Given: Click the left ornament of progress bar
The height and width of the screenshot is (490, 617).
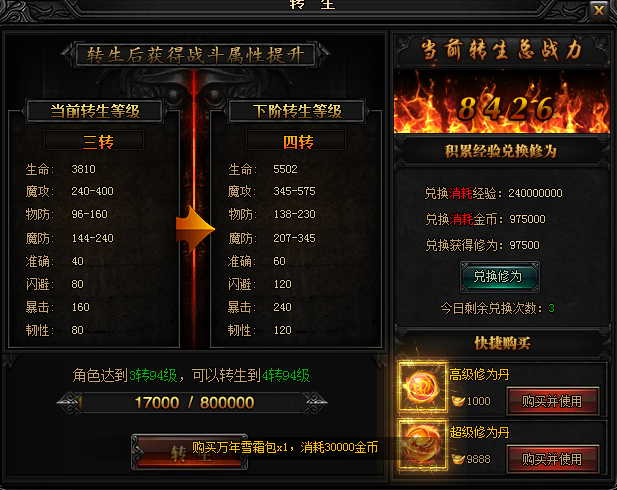Looking at the screenshot, I should tap(69, 403).
